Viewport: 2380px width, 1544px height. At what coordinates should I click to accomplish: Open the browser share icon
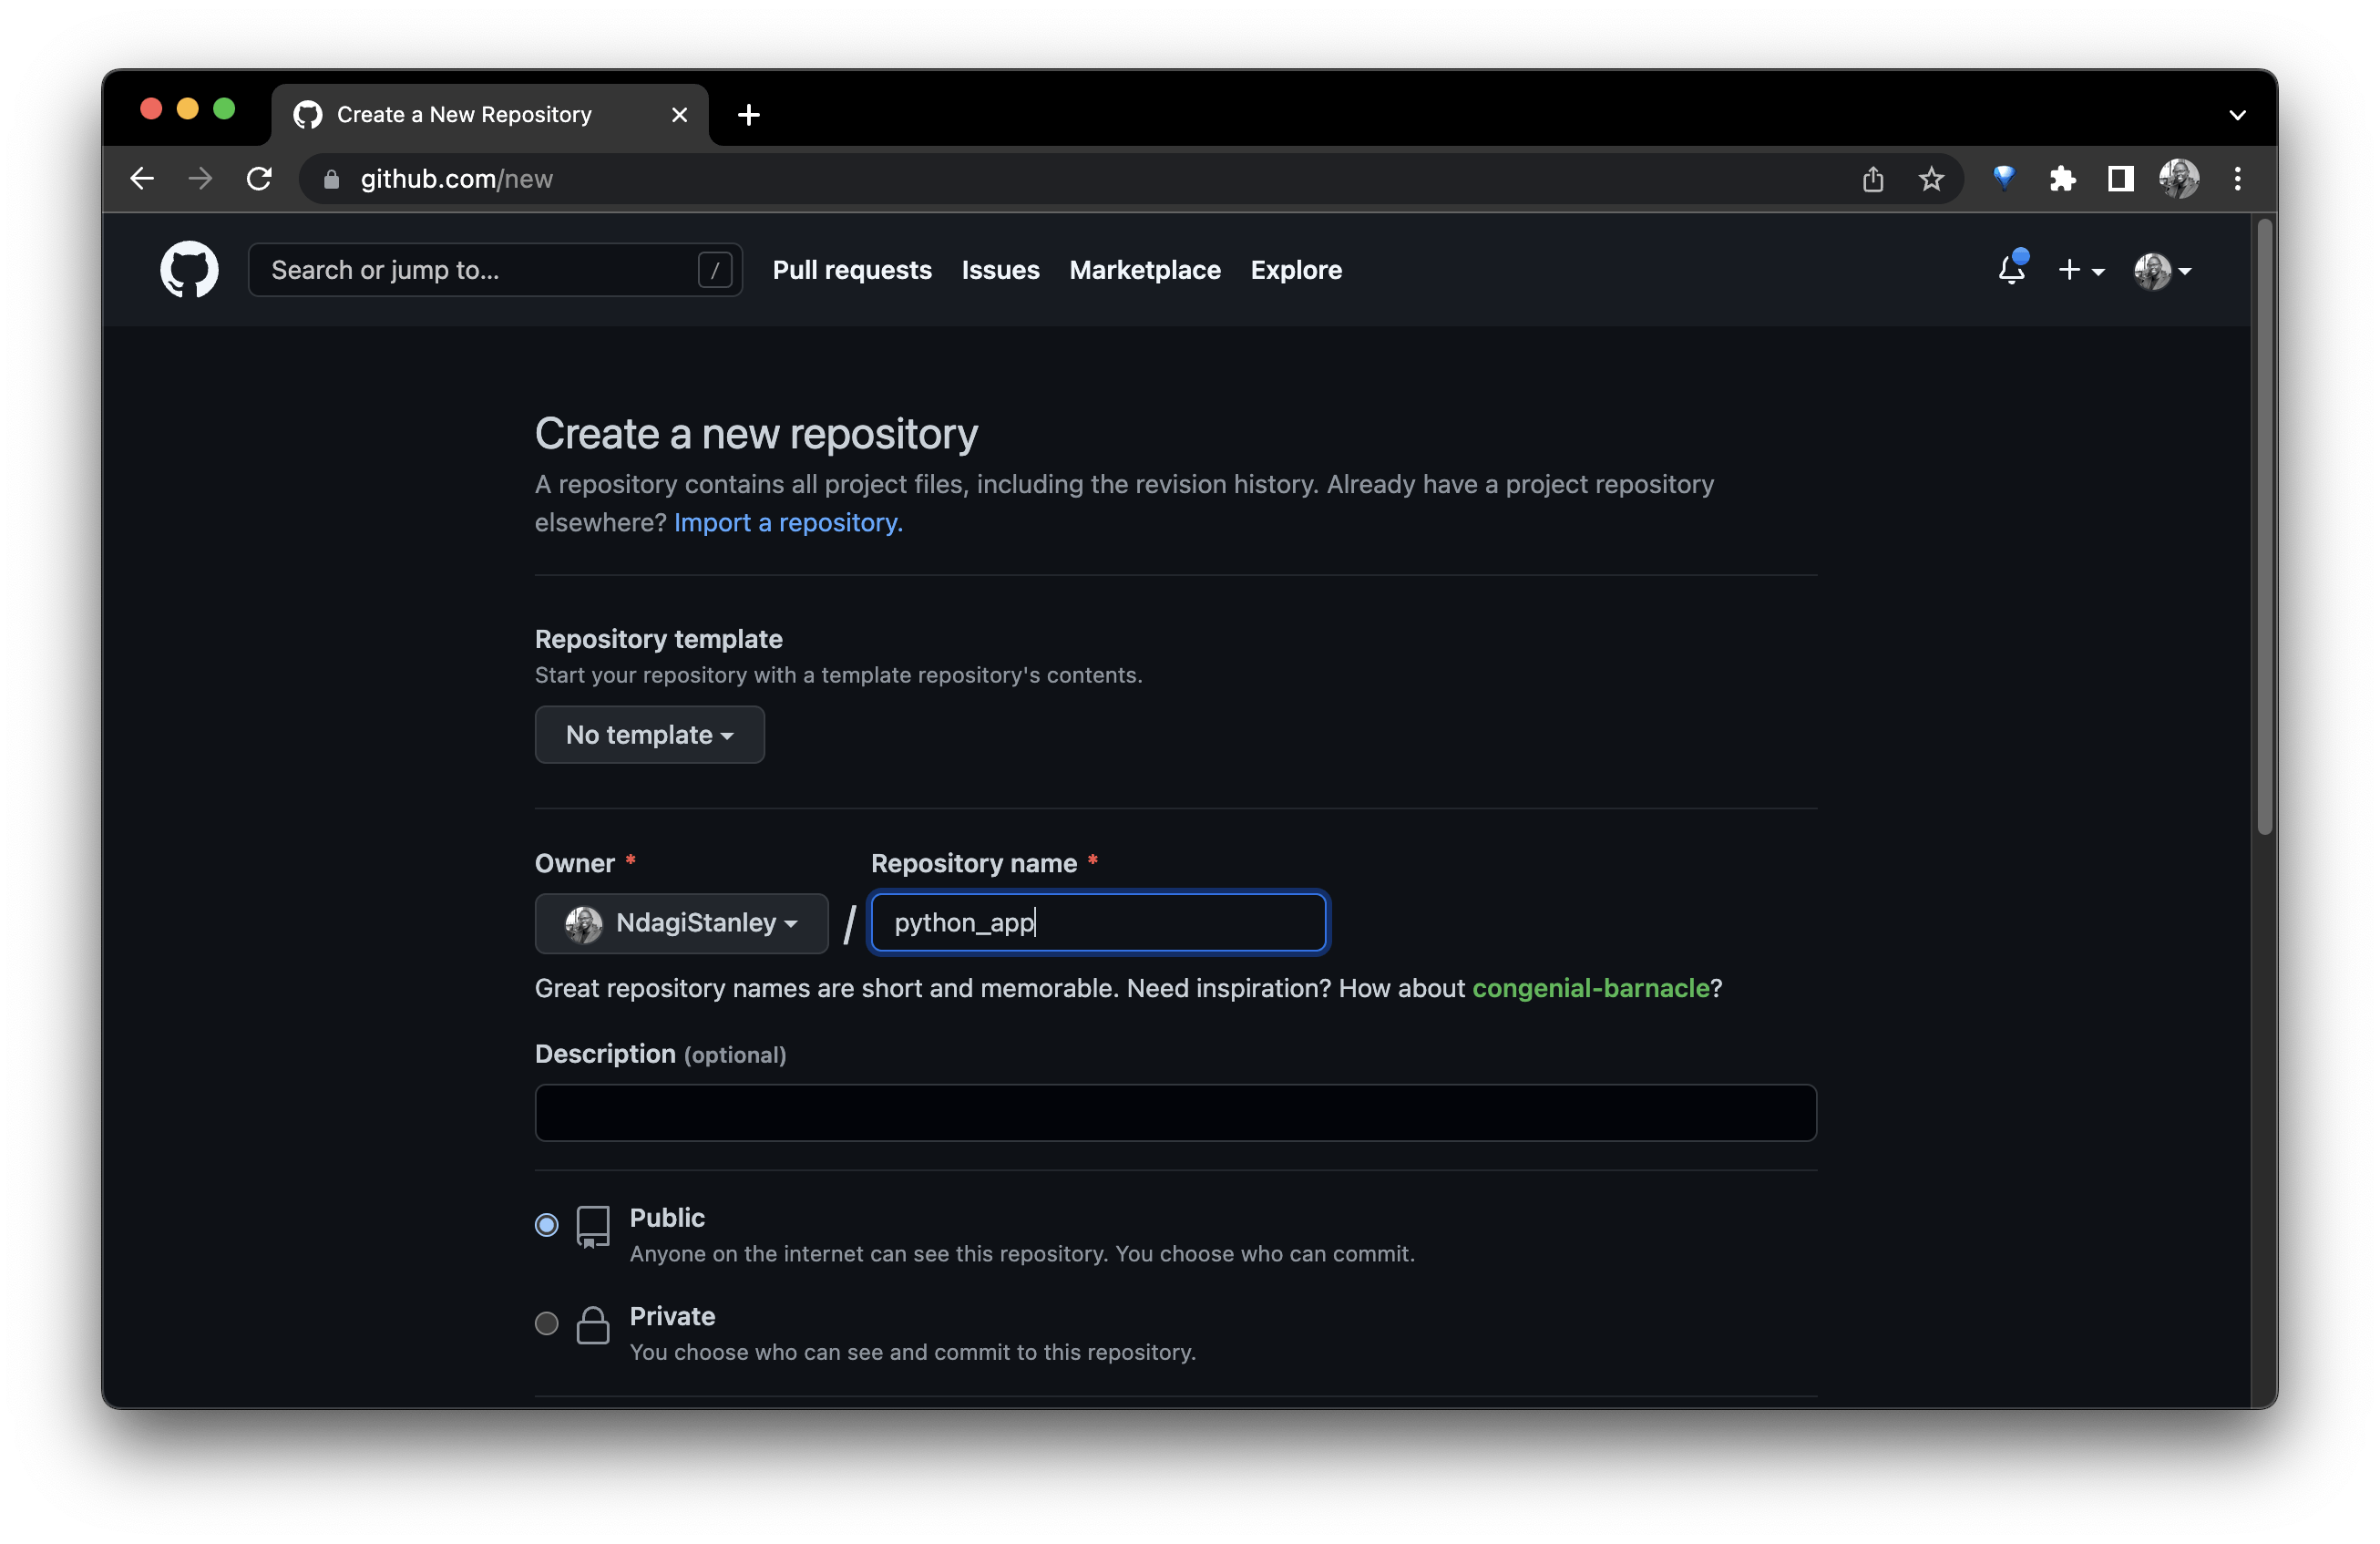click(x=1872, y=179)
